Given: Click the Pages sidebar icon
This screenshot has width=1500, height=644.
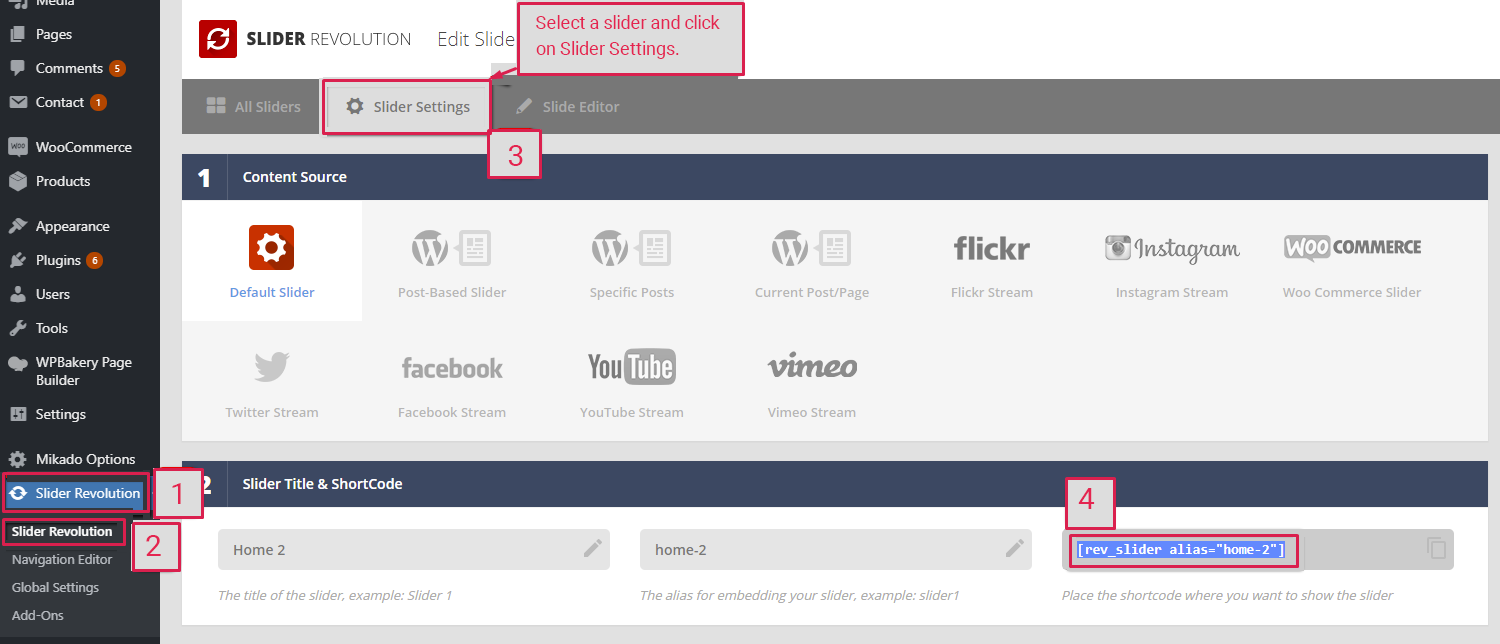Looking at the screenshot, I should pyautogui.click(x=18, y=34).
